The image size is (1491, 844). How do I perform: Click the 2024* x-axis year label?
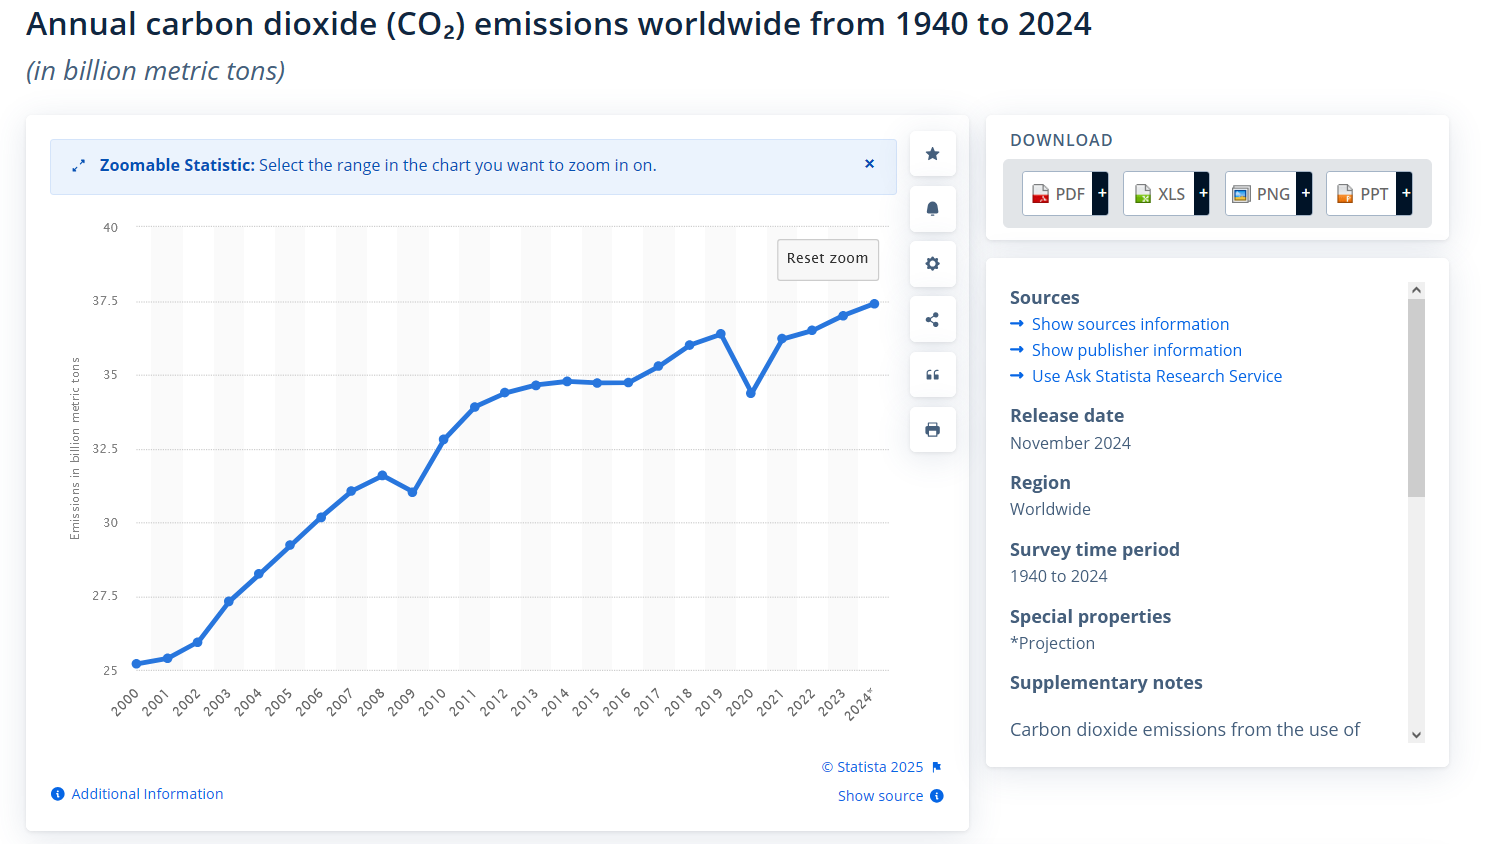point(859,703)
